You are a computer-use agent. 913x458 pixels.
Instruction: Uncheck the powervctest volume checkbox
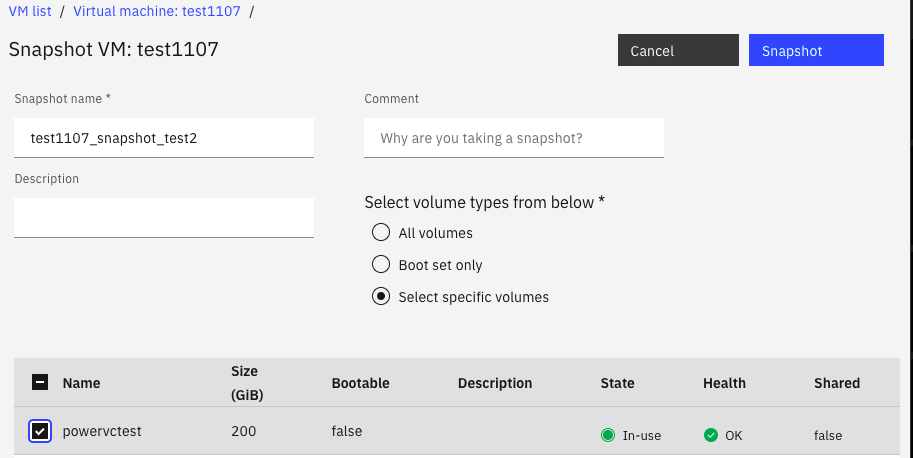(40, 432)
